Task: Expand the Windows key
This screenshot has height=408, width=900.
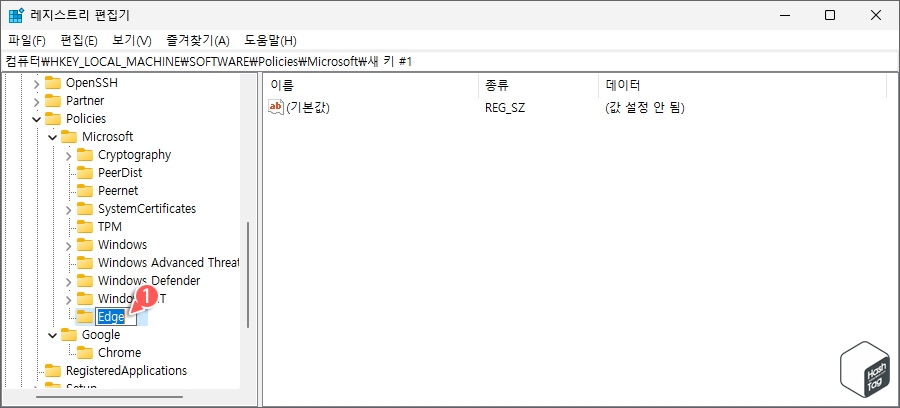Action: (69, 245)
